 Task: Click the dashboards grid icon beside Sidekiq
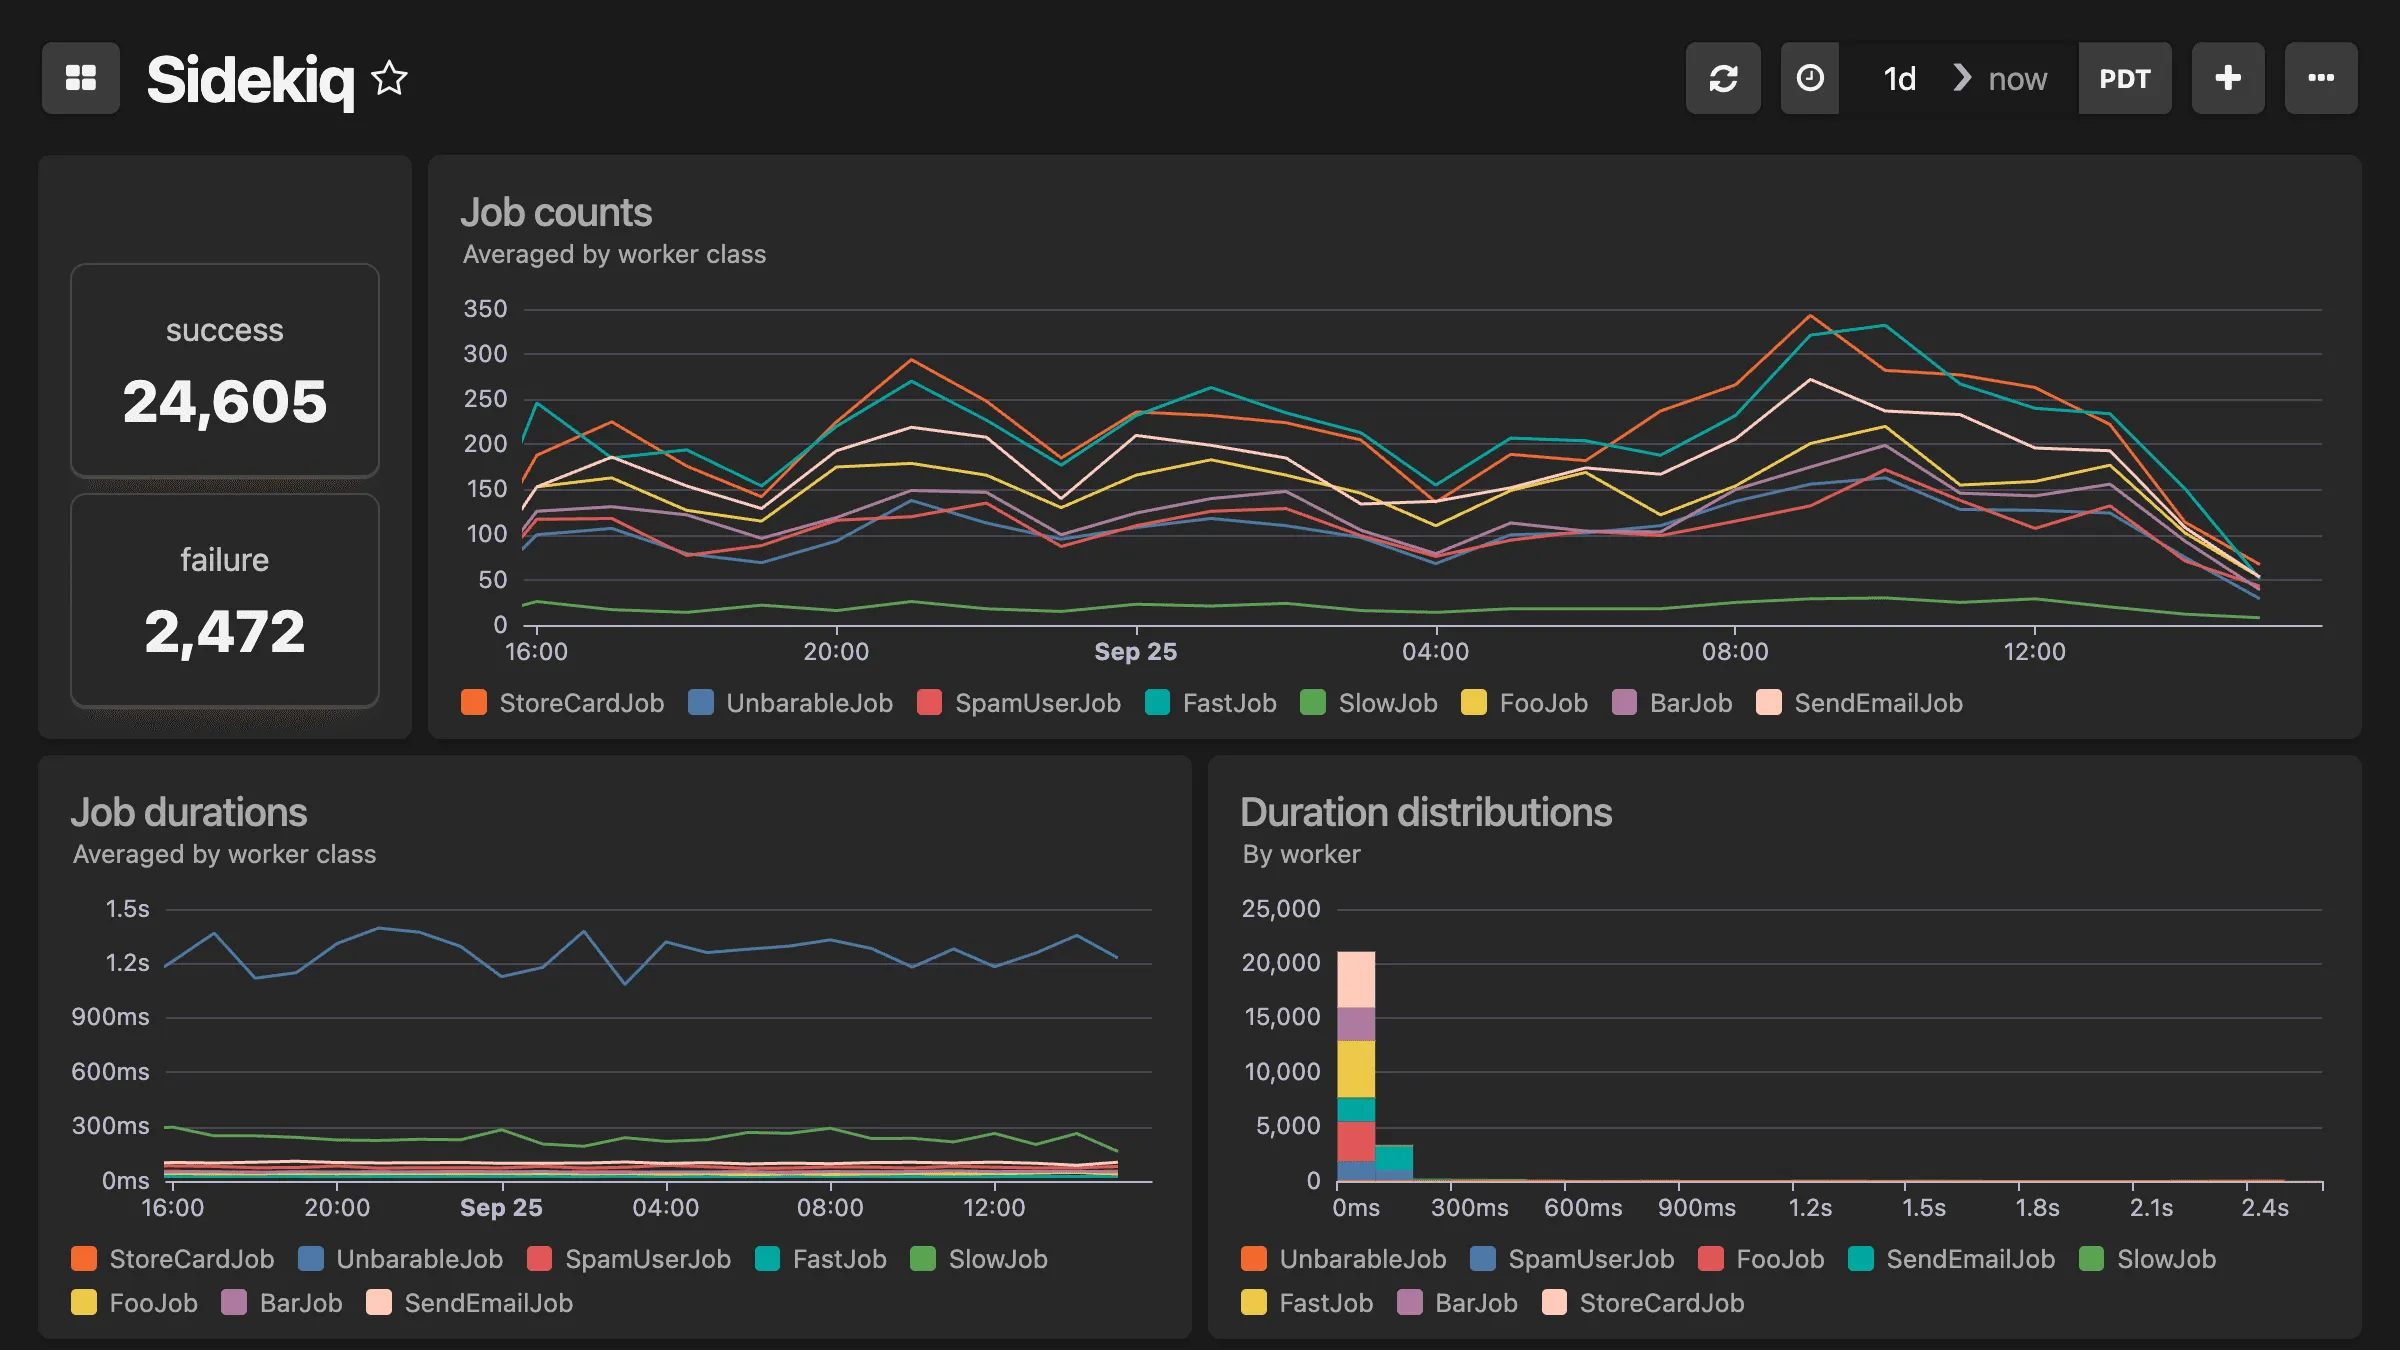coord(80,78)
